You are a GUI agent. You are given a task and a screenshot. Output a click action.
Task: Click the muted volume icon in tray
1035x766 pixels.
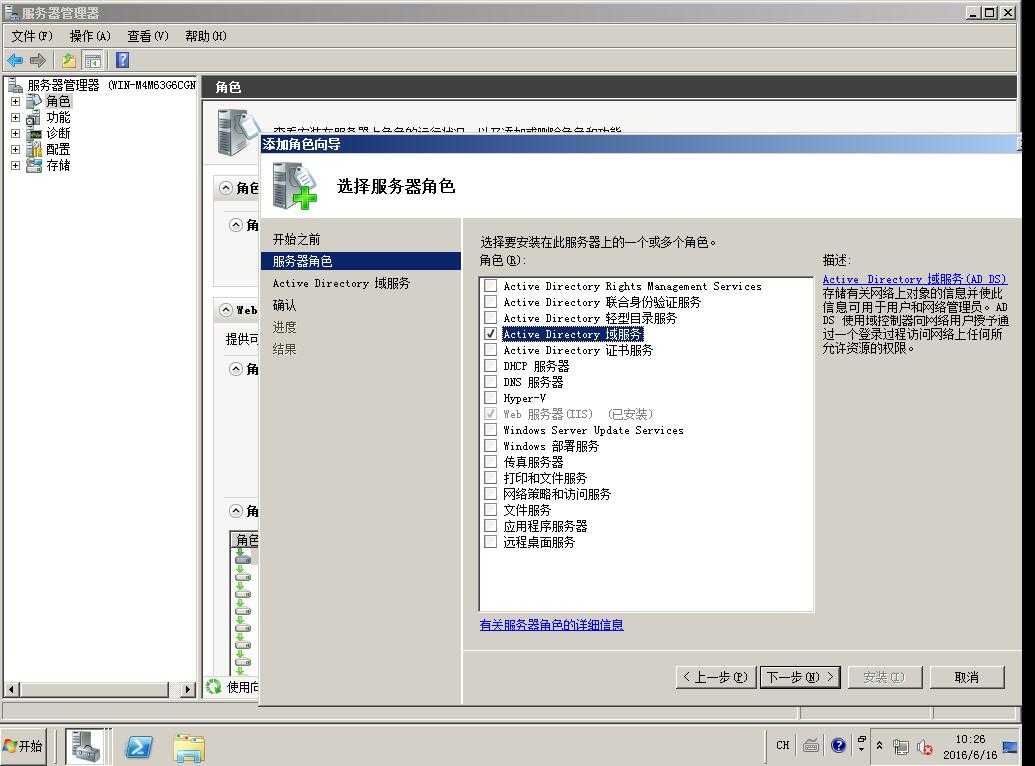[925, 747]
